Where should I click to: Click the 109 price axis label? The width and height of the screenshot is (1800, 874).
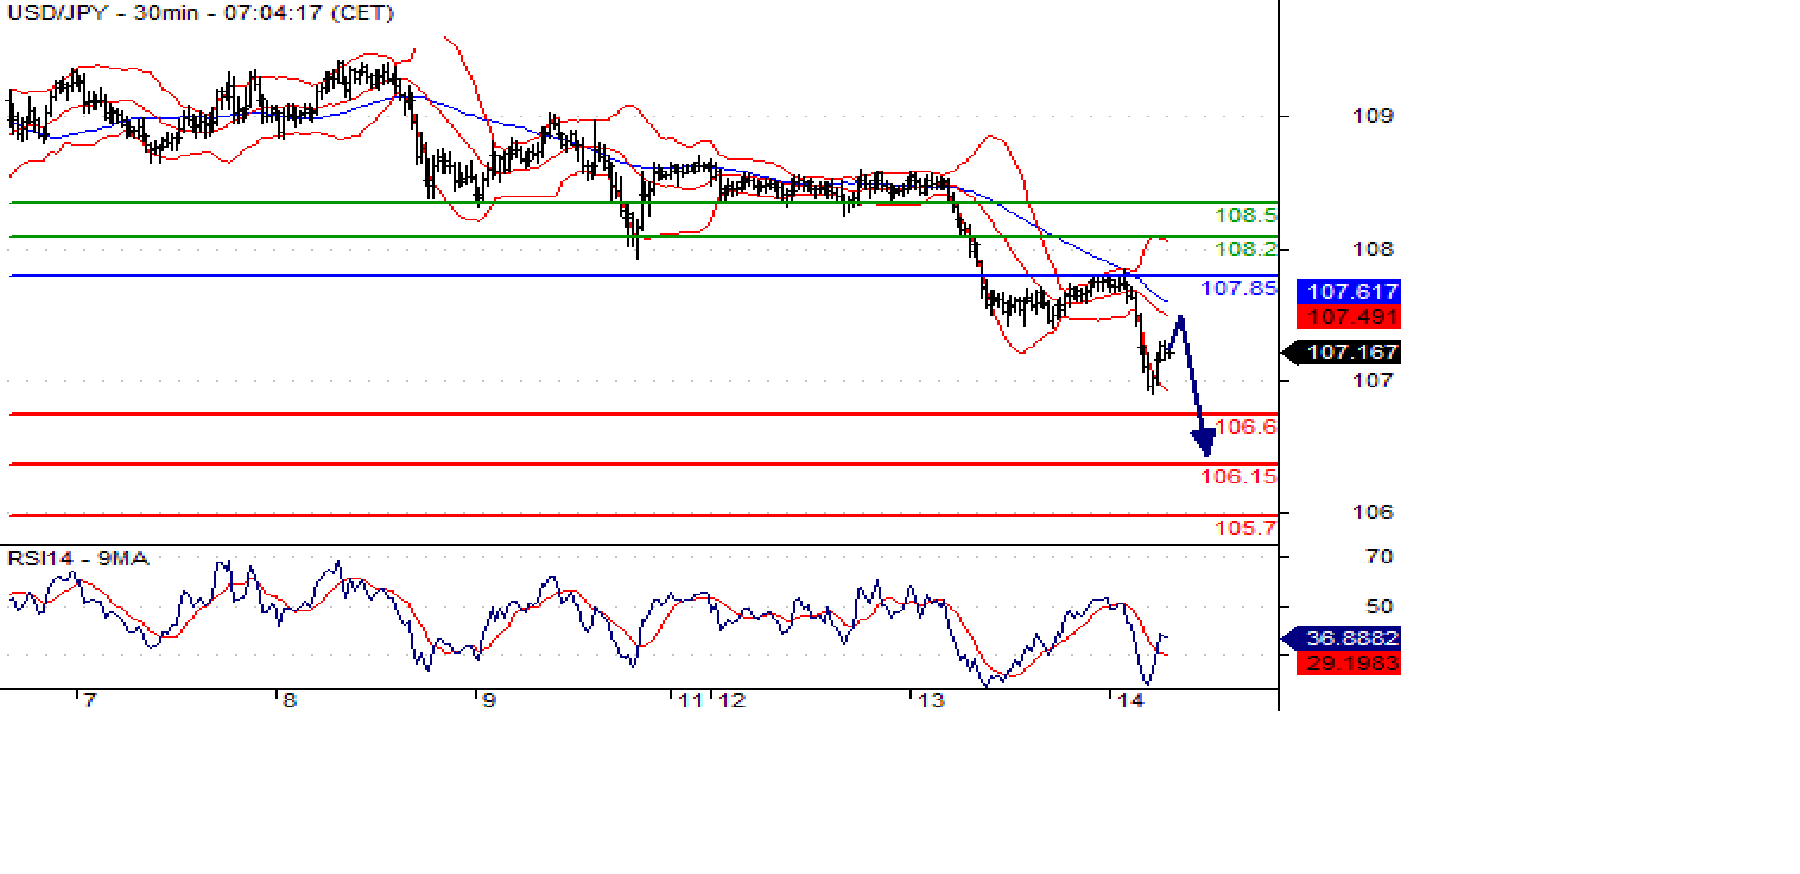[1373, 116]
